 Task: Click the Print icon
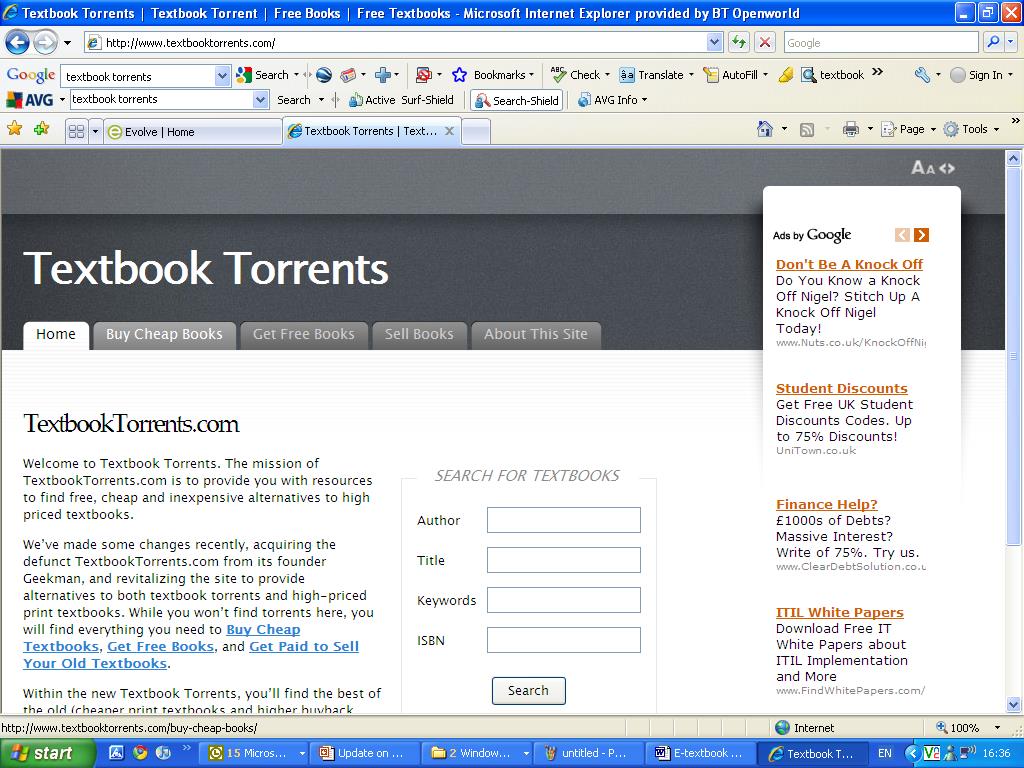(850, 129)
